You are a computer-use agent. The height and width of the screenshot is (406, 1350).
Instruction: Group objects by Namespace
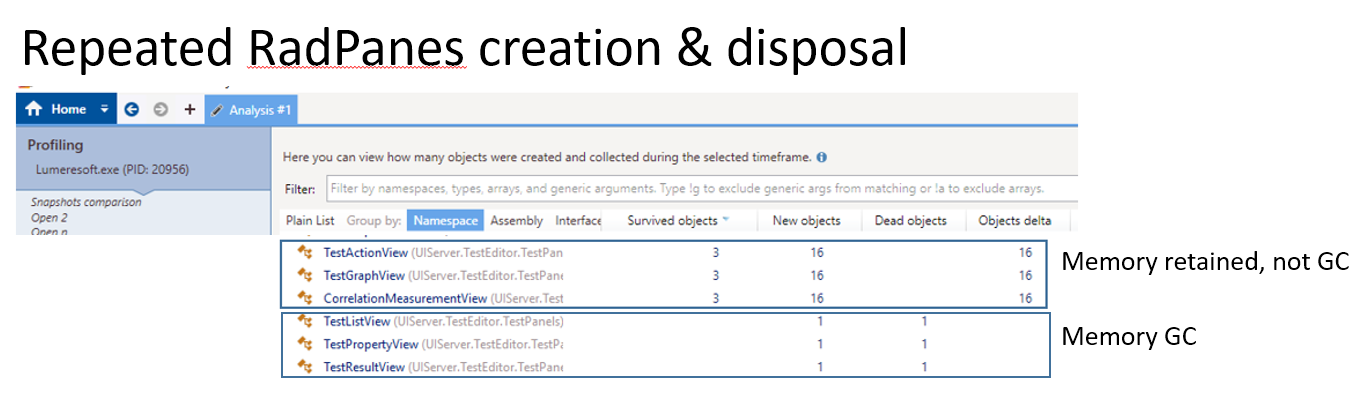445,220
